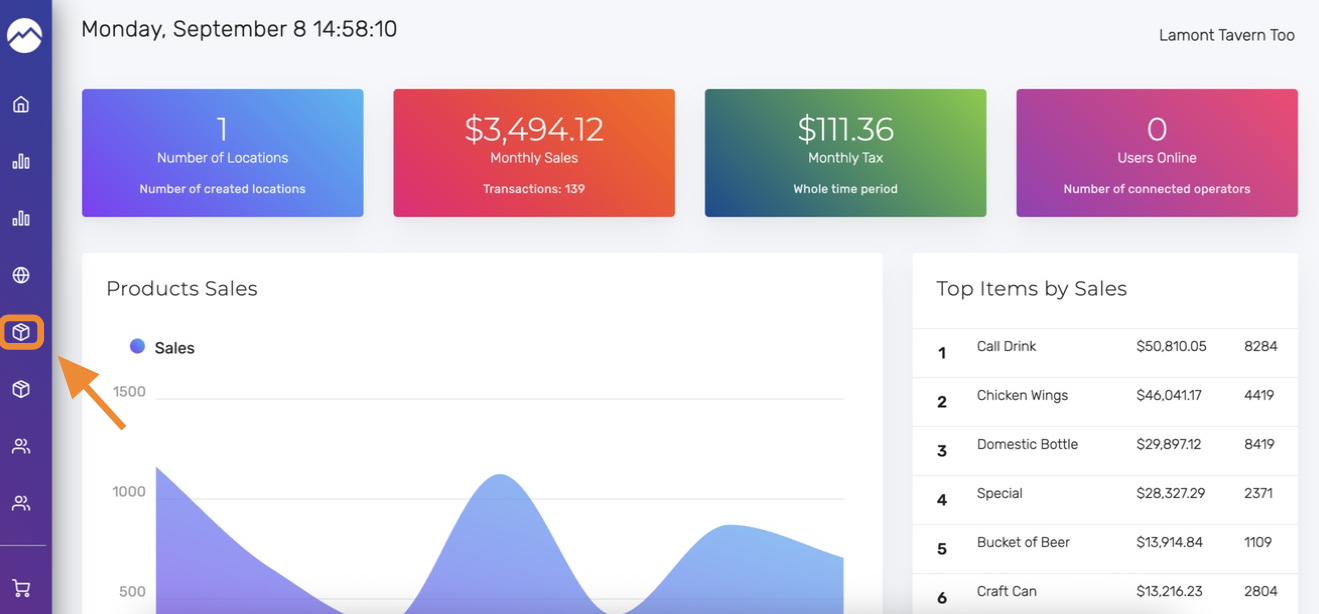Open the orange-outlined box icon in sidebar

21,332
